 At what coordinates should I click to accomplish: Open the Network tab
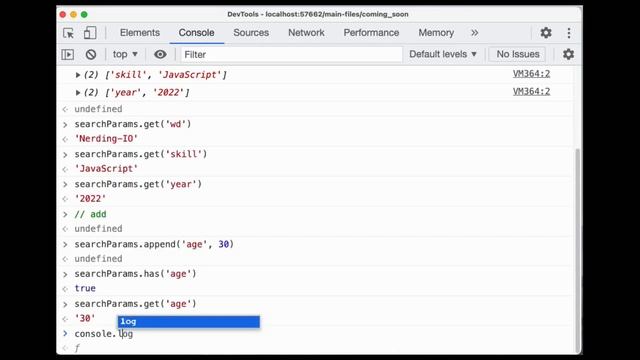(x=306, y=33)
